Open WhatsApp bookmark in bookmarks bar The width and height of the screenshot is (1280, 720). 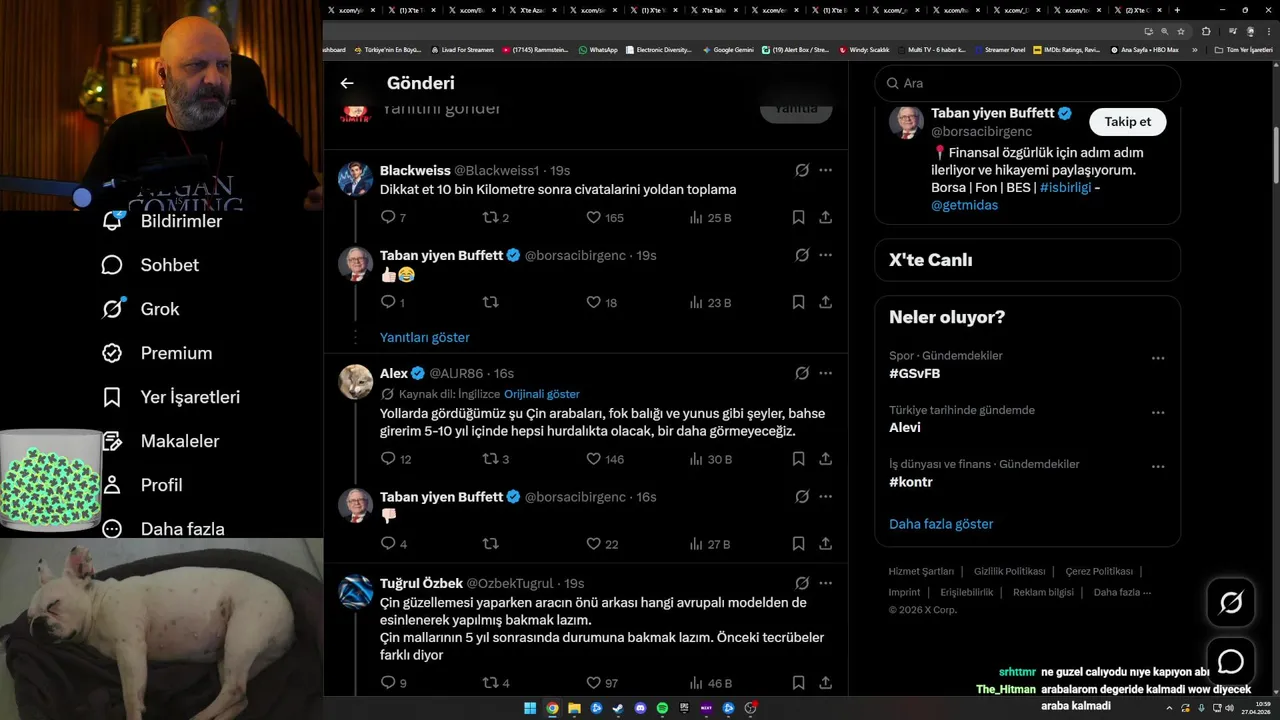coord(598,49)
